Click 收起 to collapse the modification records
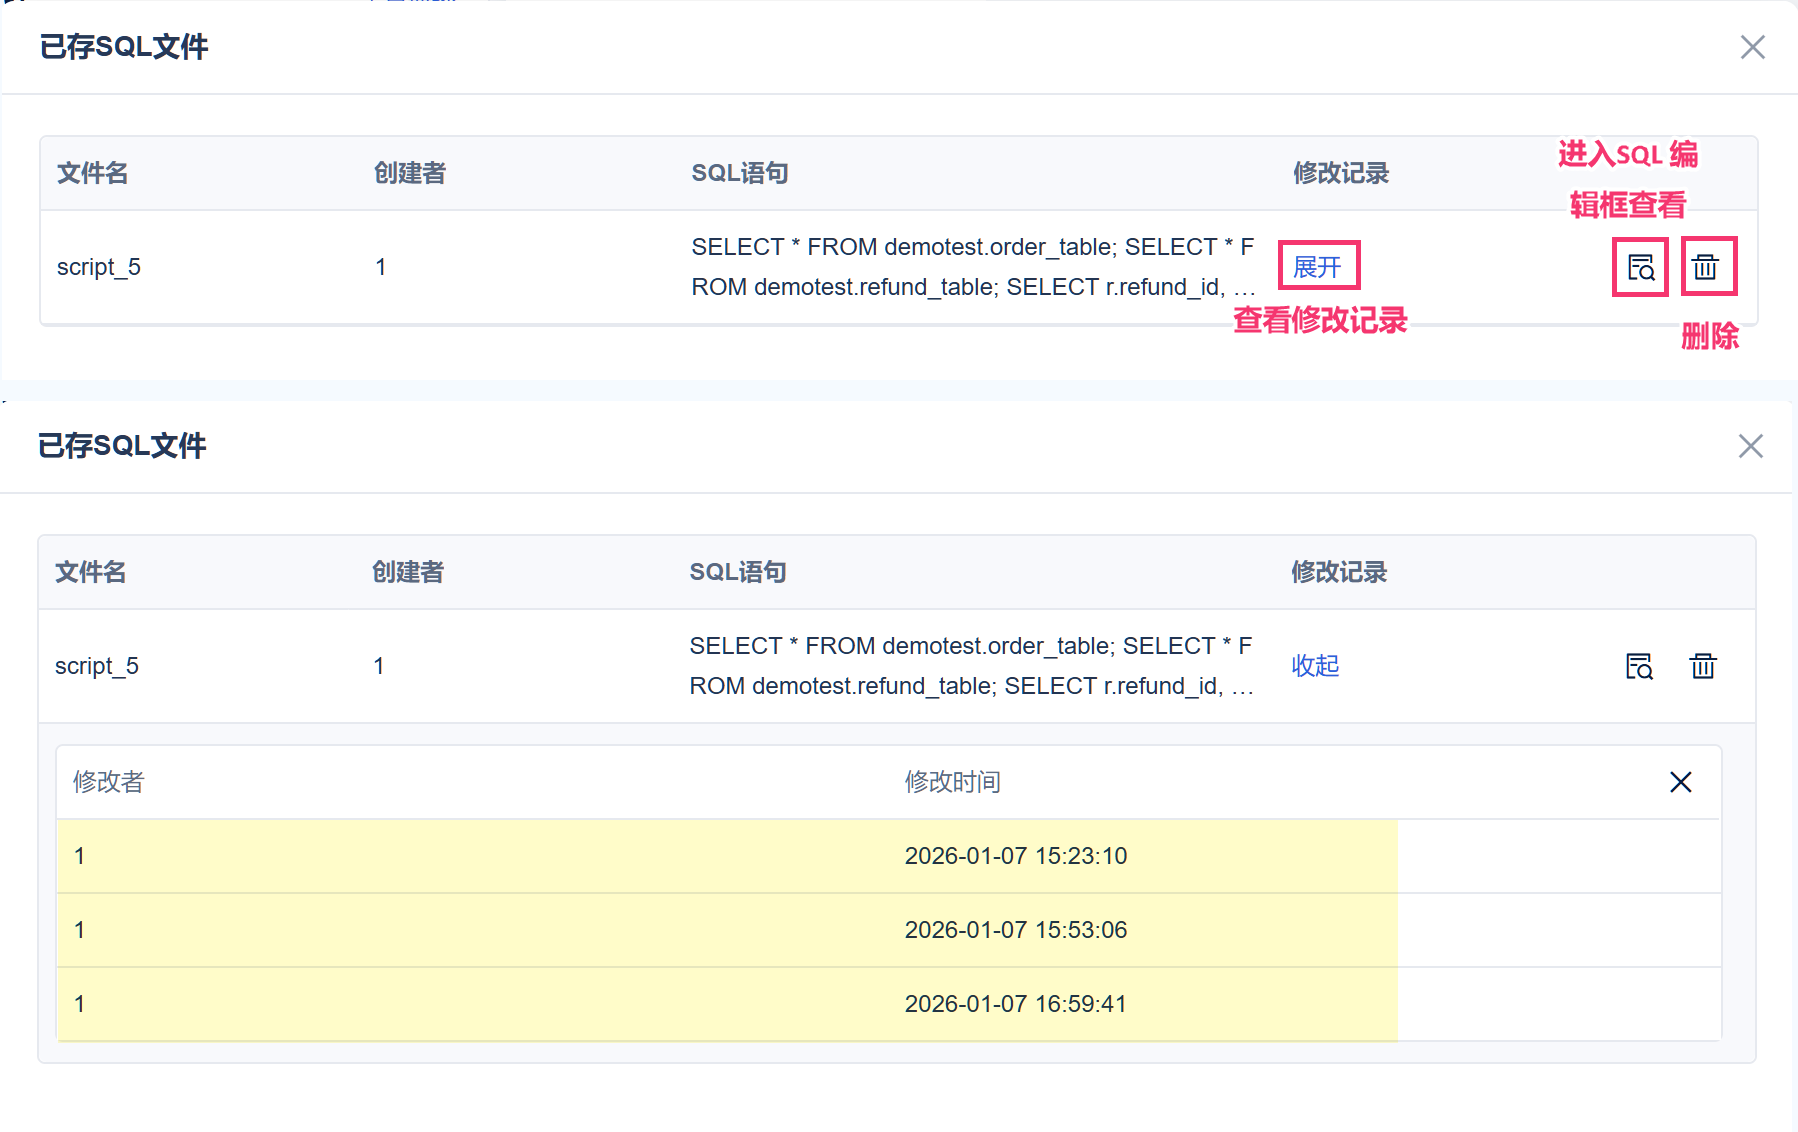The height and width of the screenshot is (1132, 1798). (x=1315, y=666)
